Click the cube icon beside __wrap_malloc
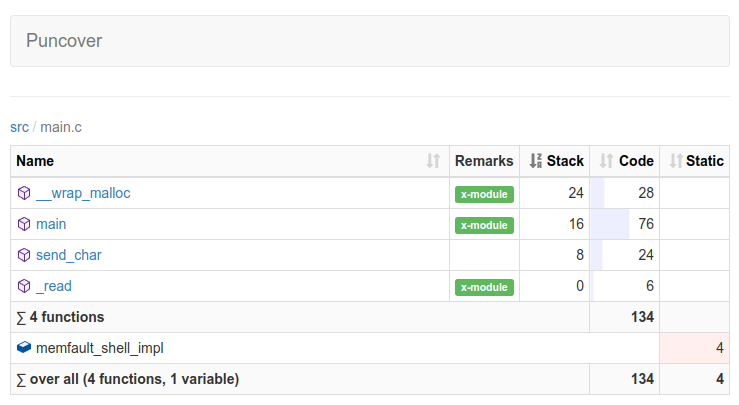 (x=24, y=193)
